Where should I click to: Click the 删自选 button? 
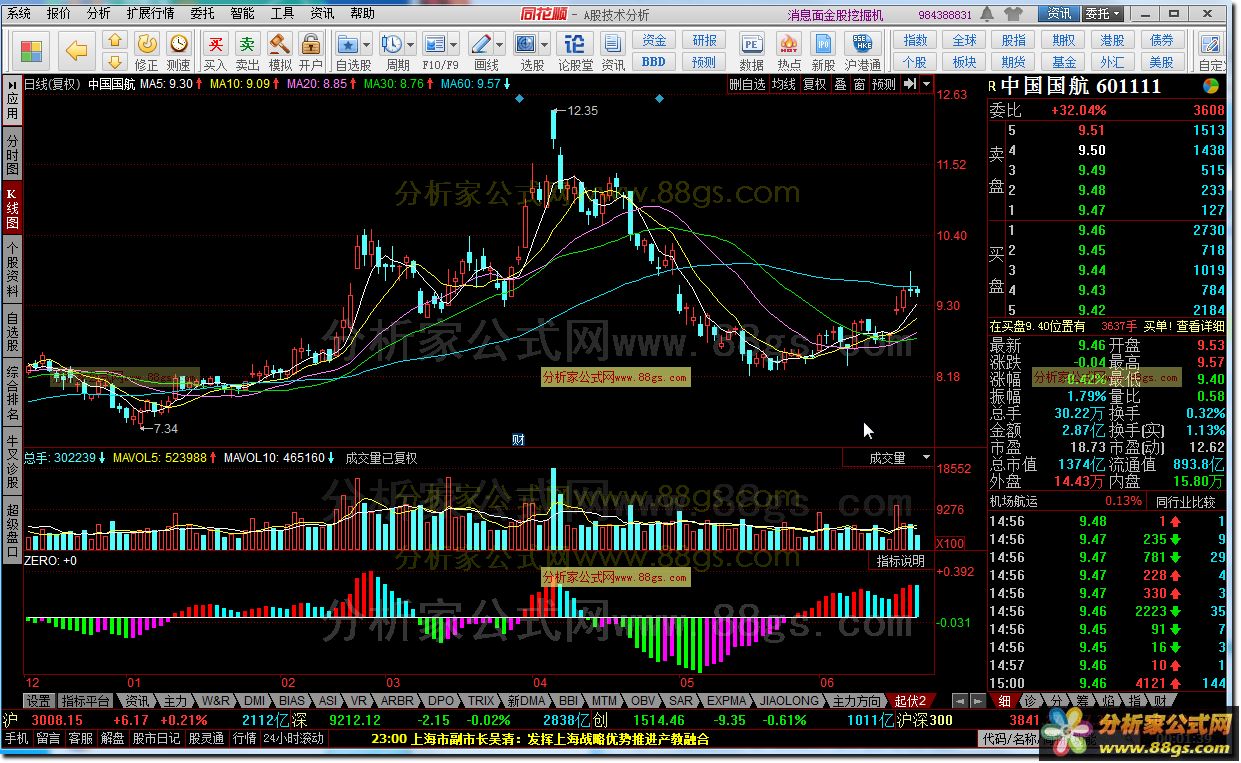[747, 84]
